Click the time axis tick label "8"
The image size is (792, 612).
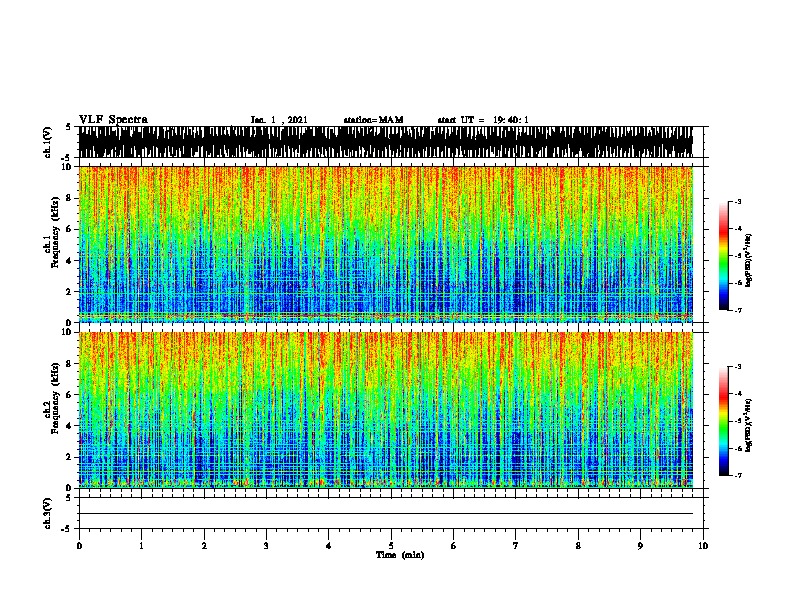coord(578,546)
